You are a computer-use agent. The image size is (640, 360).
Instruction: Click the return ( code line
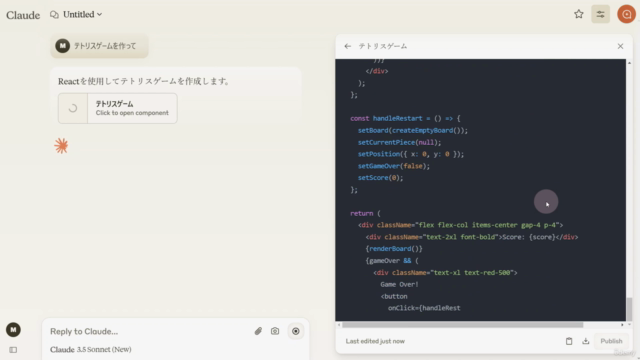pyautogui.click(x=365, y=213)
